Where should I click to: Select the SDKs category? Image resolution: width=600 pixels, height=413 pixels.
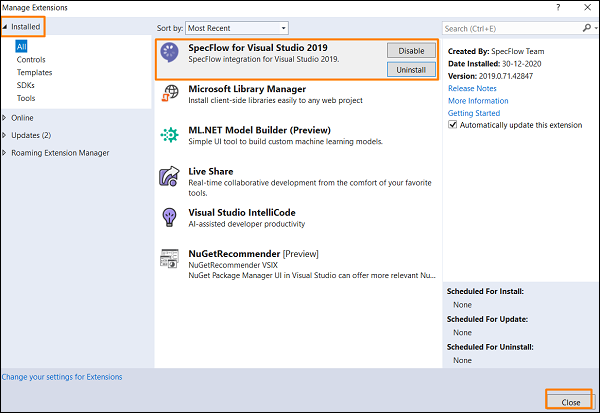coord(26,85)
